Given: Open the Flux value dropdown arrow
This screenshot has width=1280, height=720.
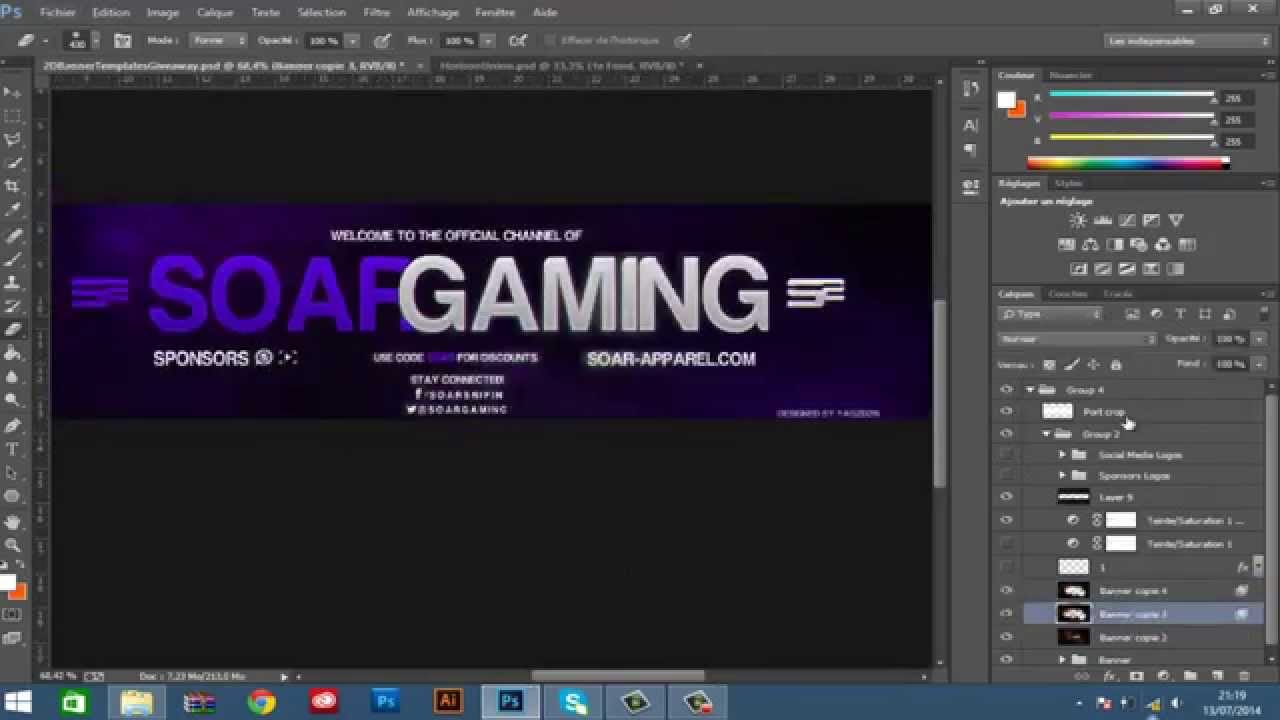Looking at the screenshot, I should [488, 41].
